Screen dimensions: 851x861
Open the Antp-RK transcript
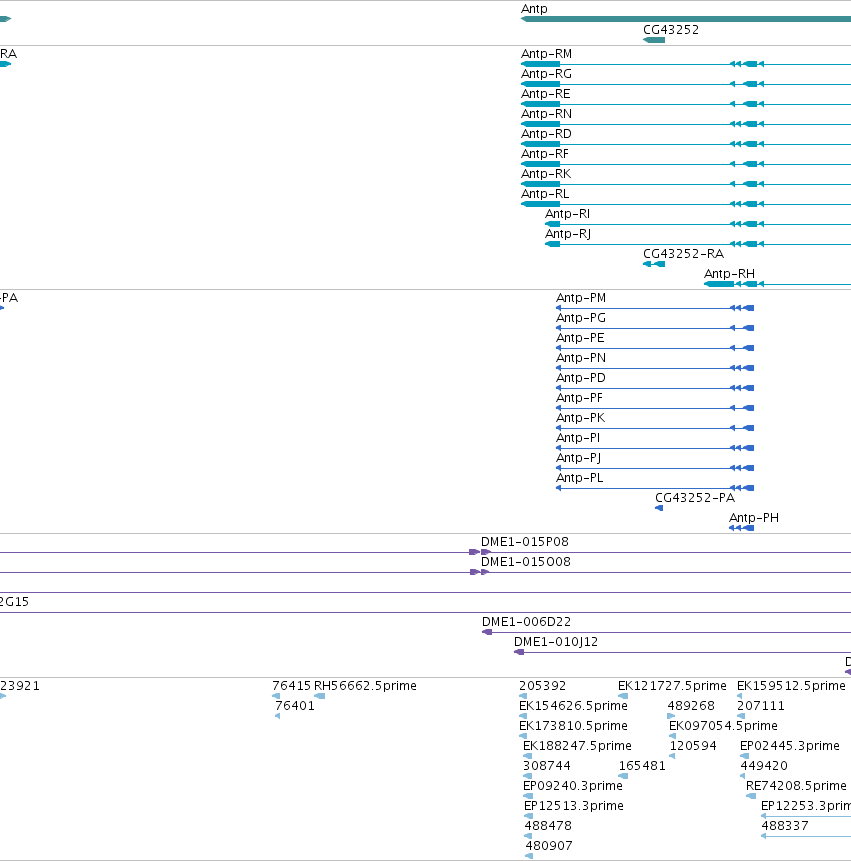[546, 174]
